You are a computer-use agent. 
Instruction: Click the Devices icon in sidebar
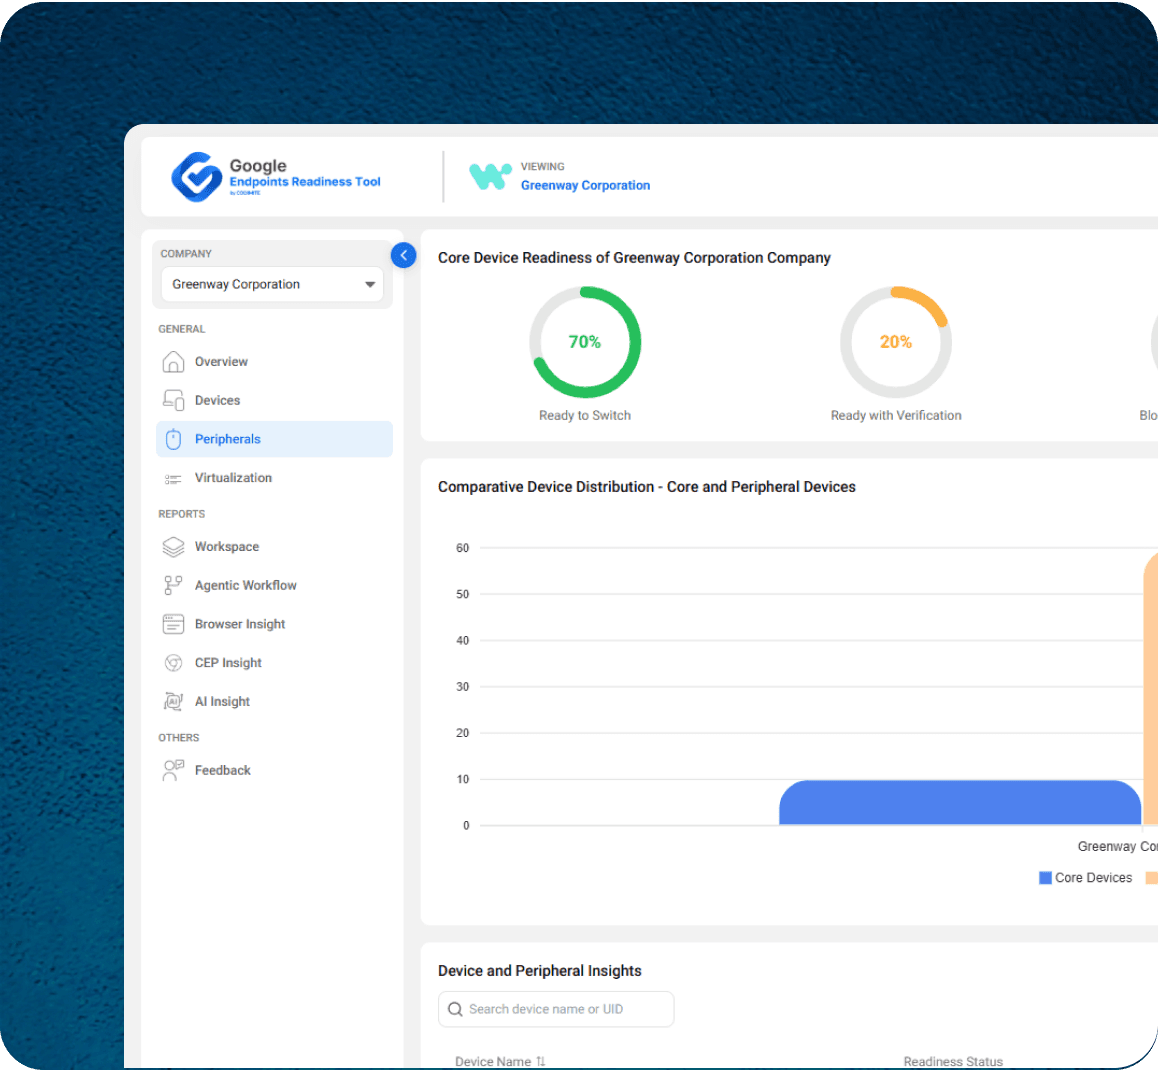click(173, 400)
